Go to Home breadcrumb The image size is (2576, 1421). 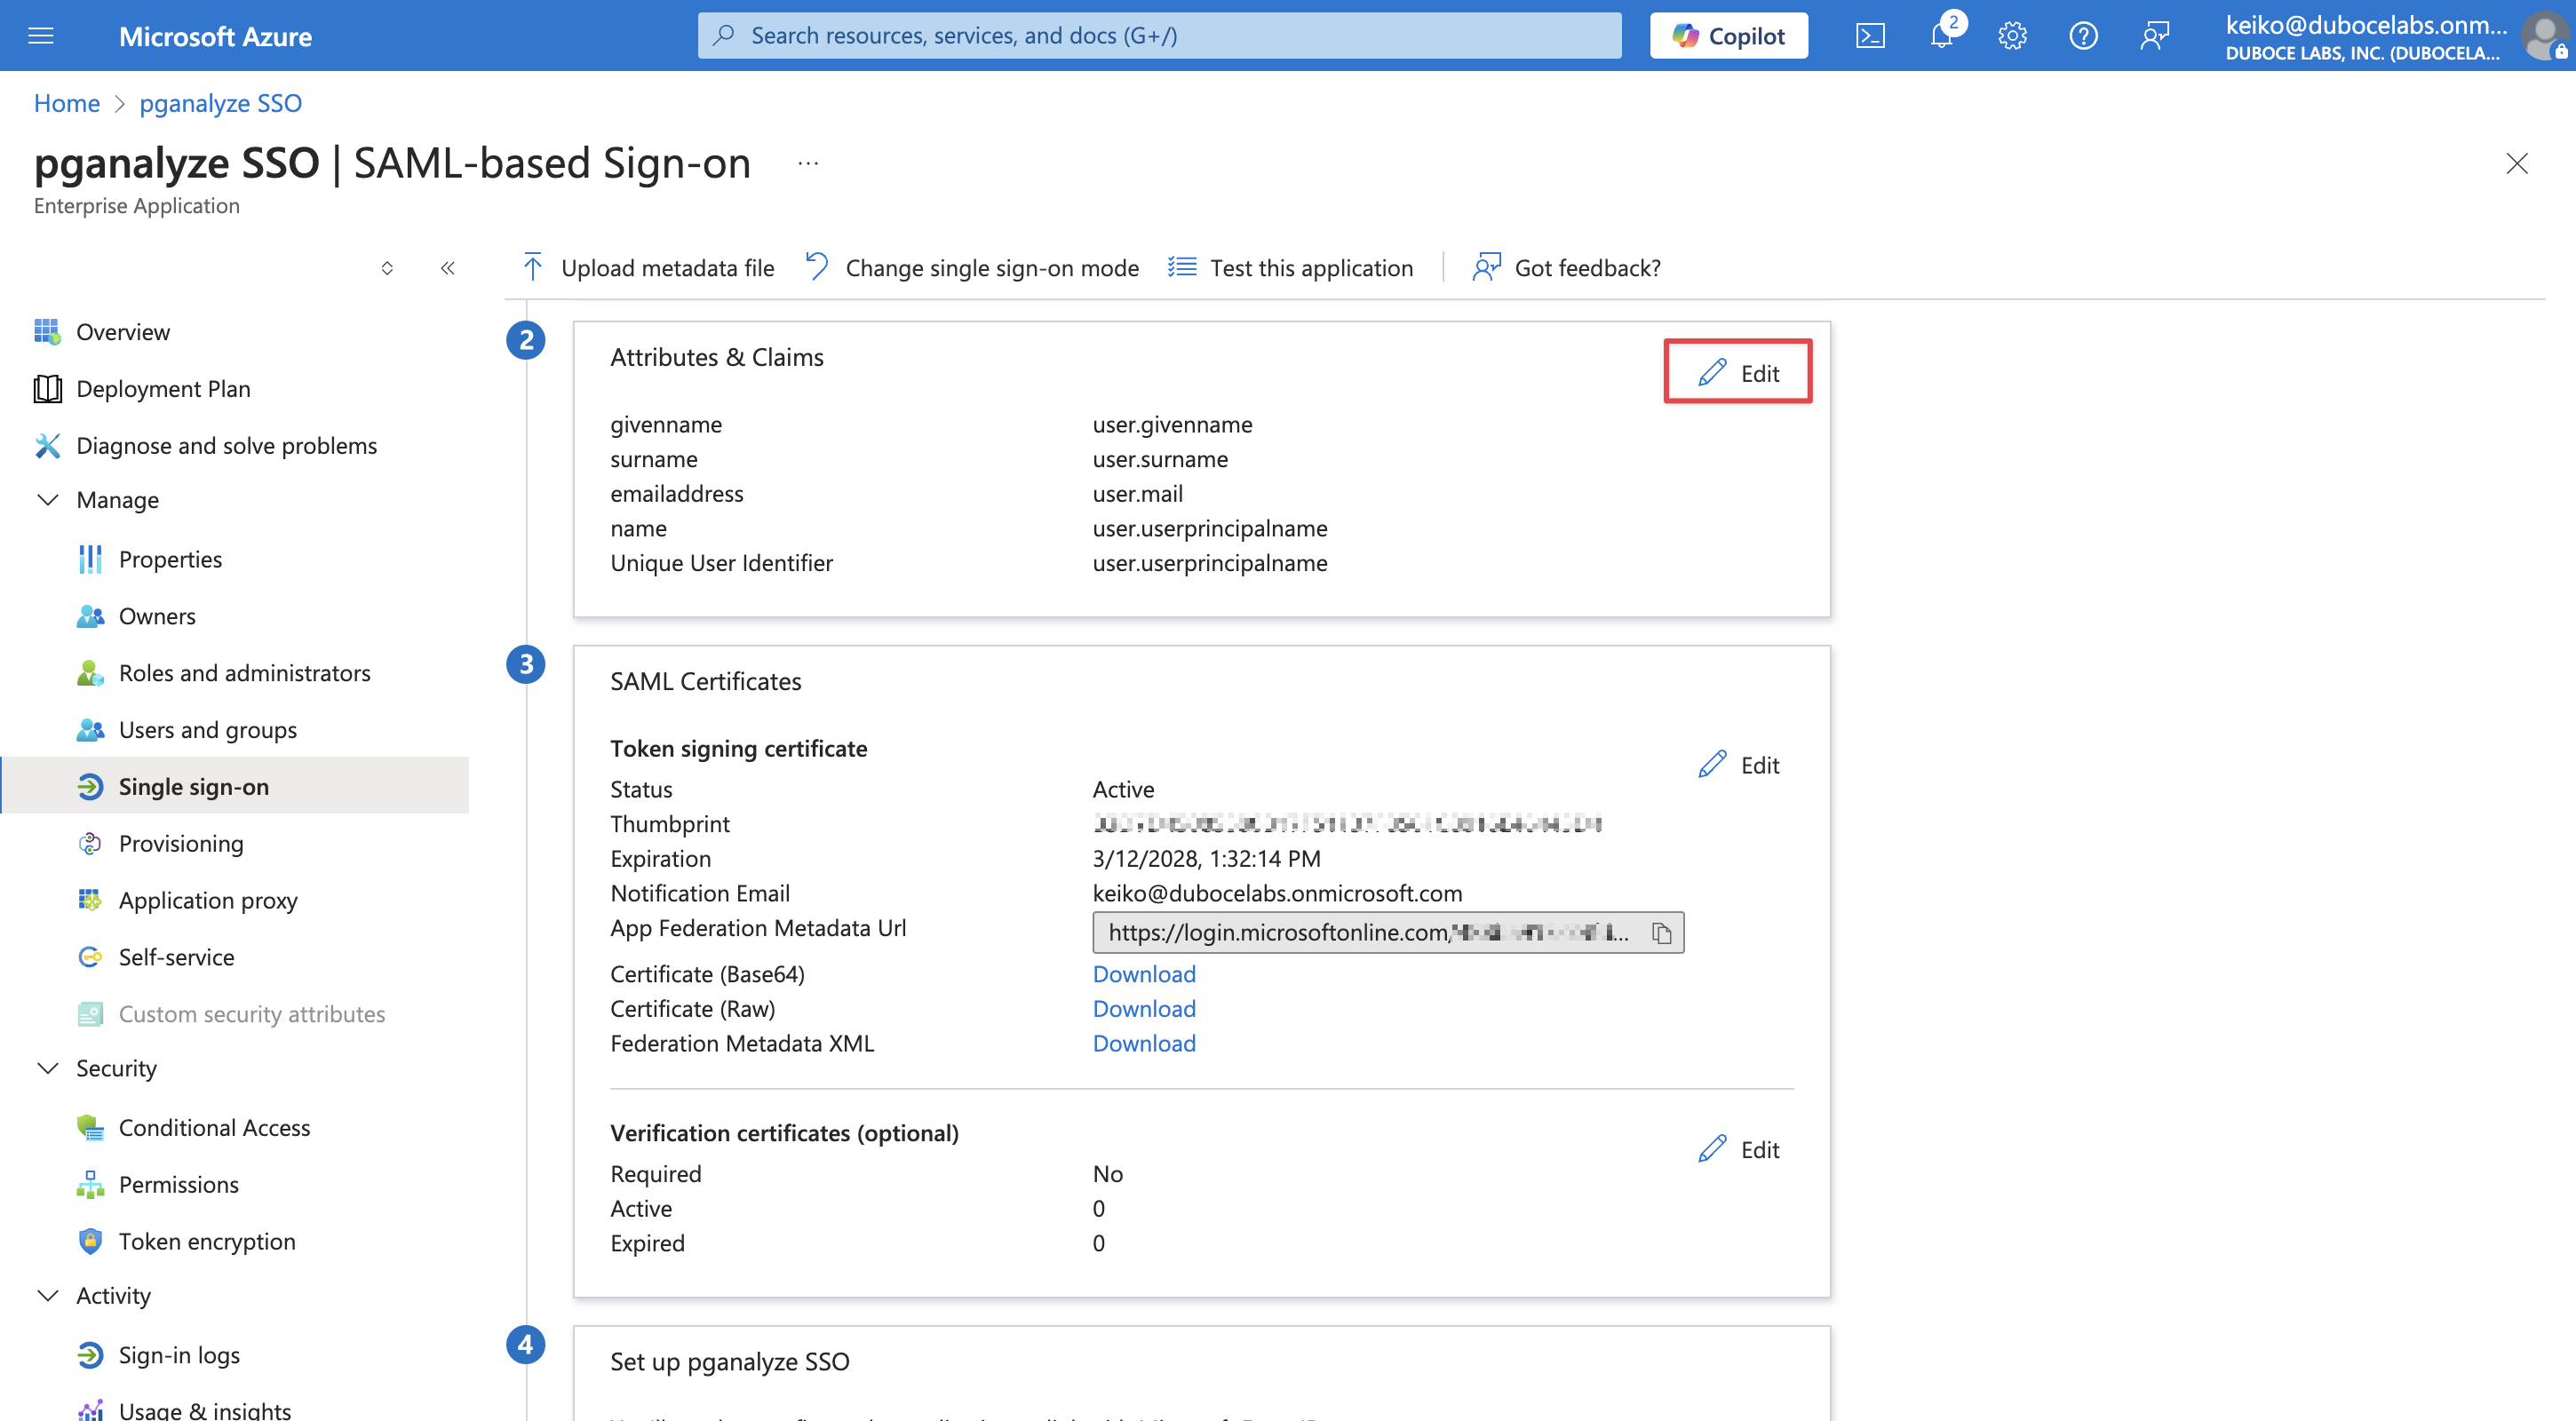(67, 103)
